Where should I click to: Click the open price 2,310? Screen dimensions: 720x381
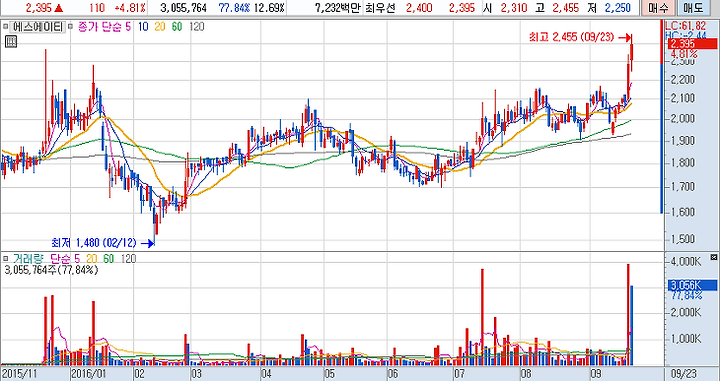pos(513,8)
